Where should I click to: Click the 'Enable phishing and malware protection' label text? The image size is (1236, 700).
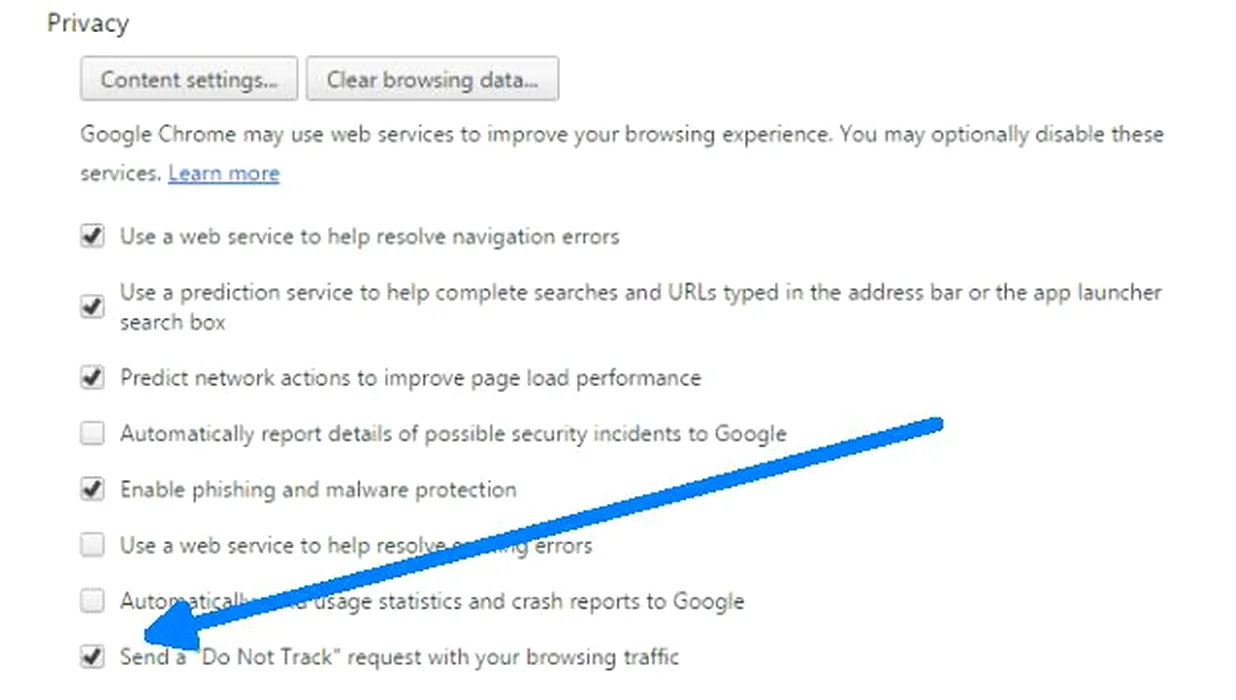(x=318, y=490)
